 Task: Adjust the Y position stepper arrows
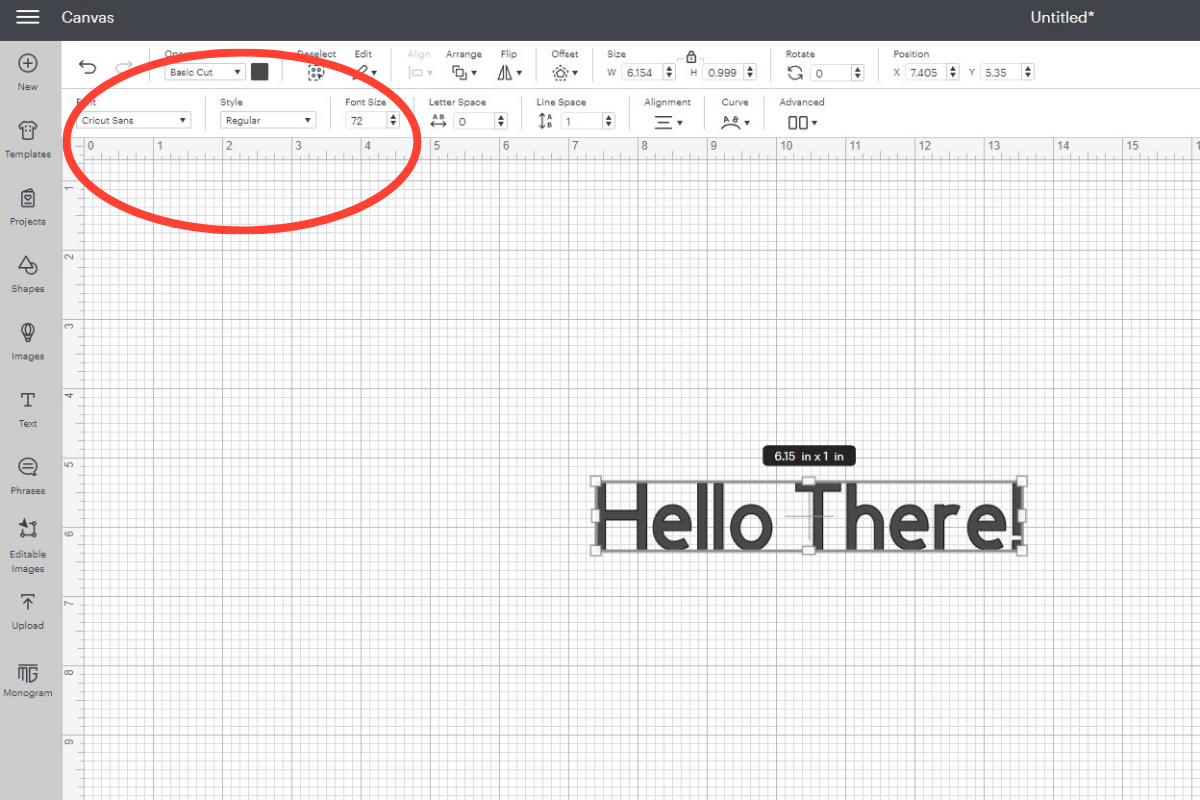pos(1028,72)
